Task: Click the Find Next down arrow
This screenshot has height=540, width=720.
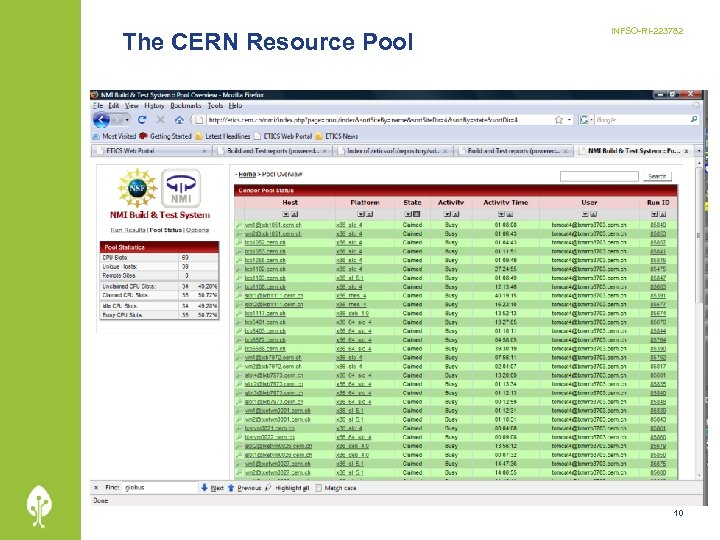Action: (x=204, y=488)
